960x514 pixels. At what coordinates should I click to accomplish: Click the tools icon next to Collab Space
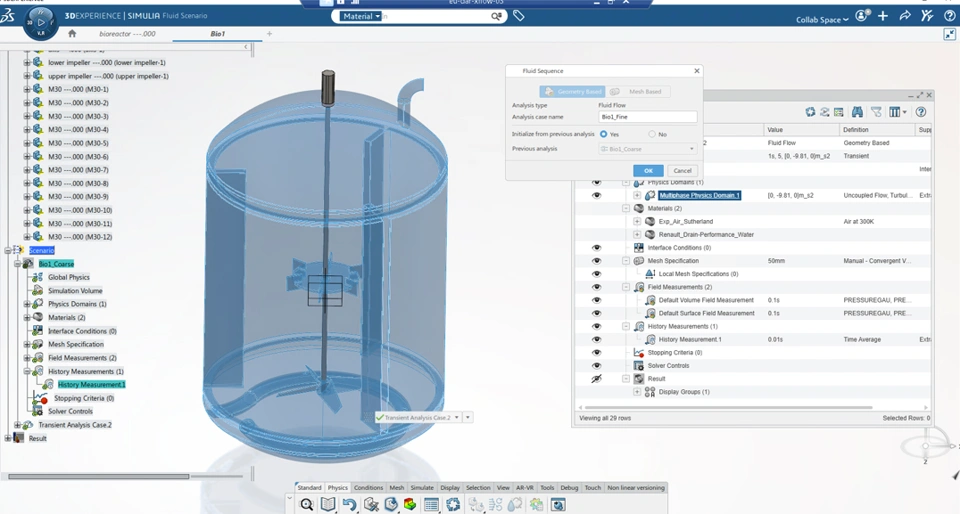(927, 16)
